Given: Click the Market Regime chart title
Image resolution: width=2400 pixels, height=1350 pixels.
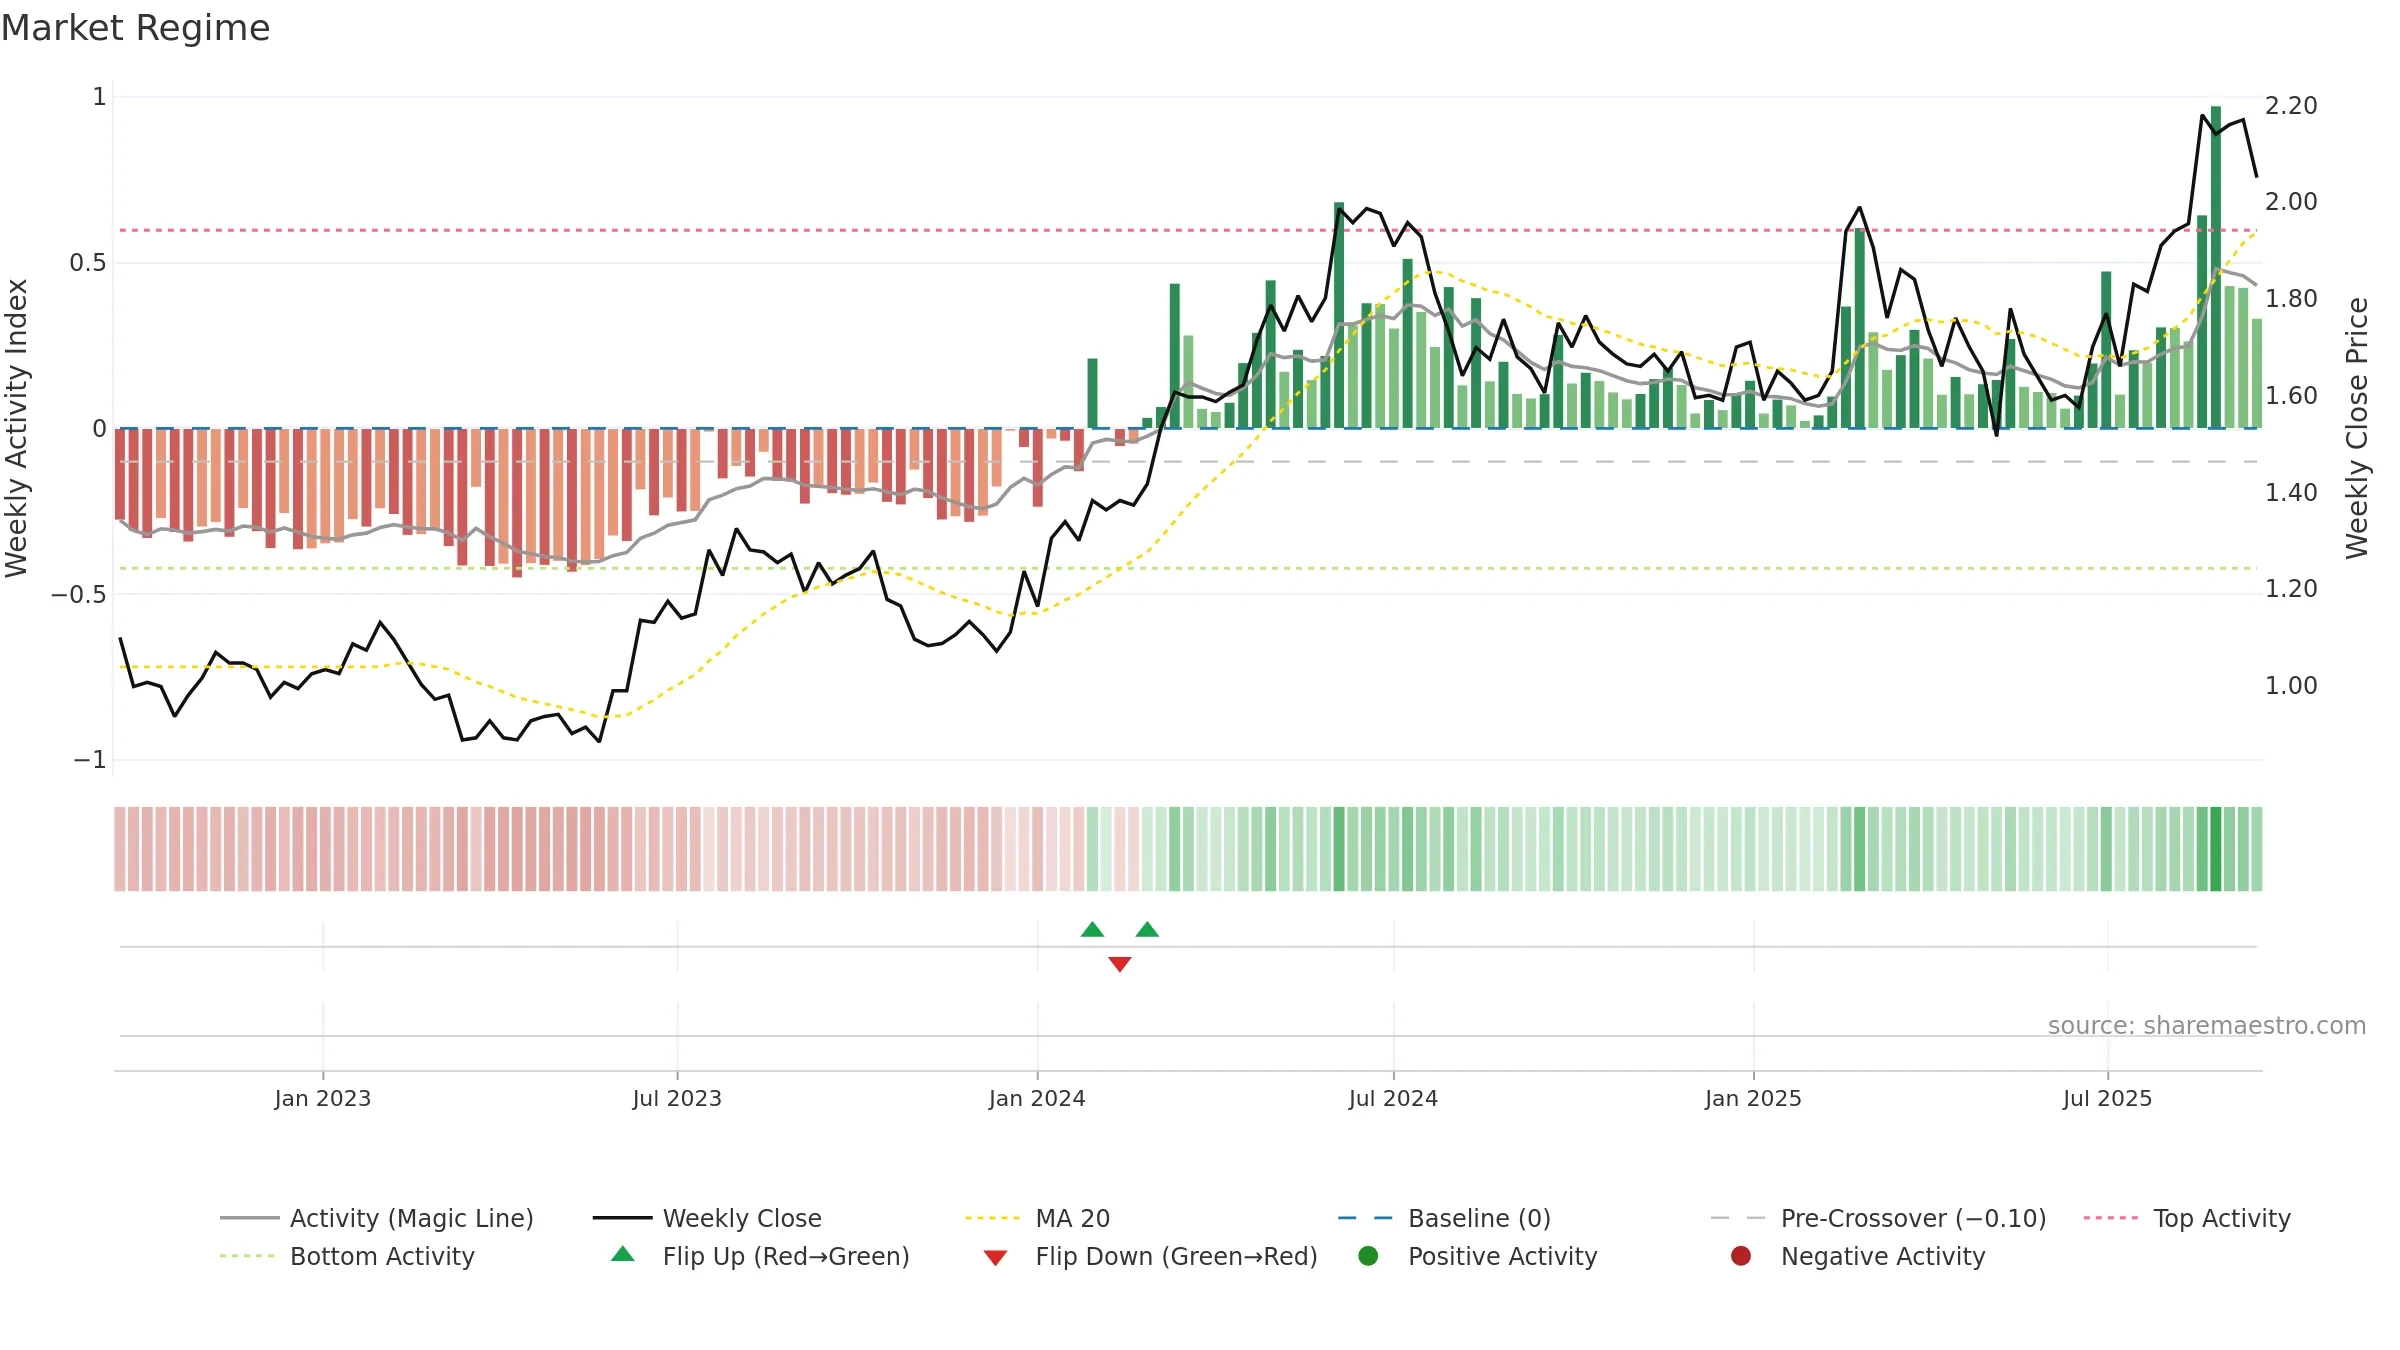Looking at the screenshot, I should [x=136, y=28].
